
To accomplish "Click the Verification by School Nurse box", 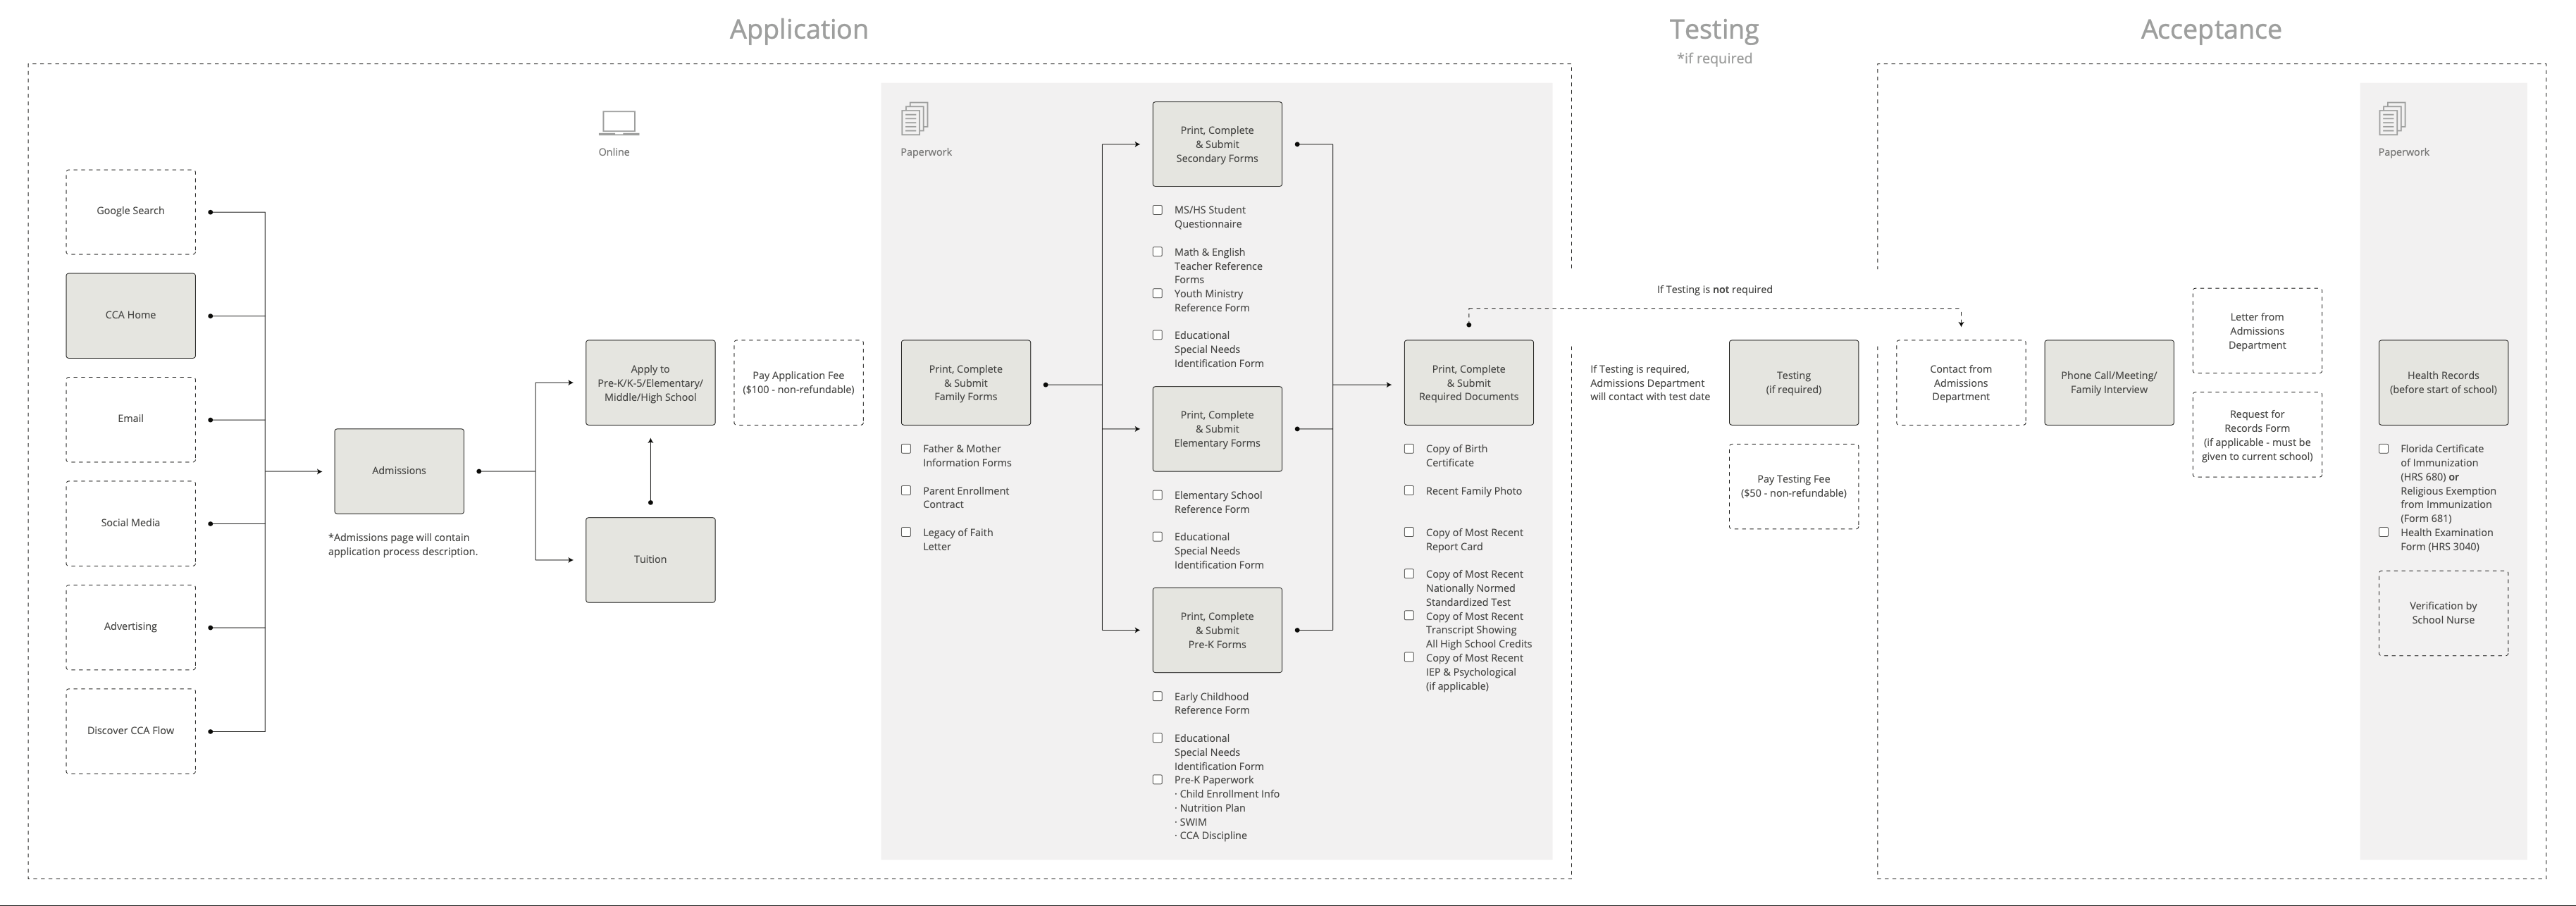I will (x=2442, y=613).
